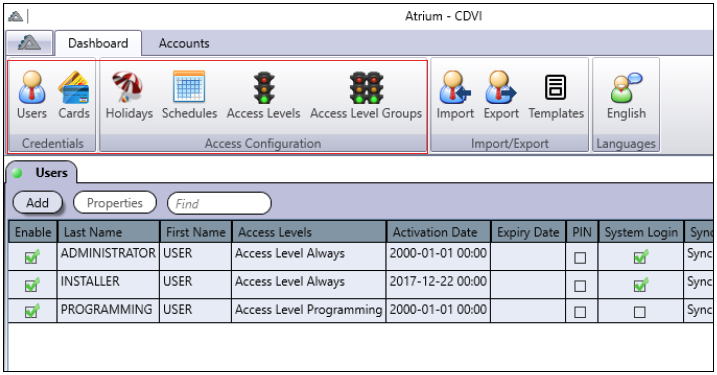The width and height of the screenshot is (717, 375).
Task: Toggle System Login for PROGRAMMING row
Action: (640, 312)
